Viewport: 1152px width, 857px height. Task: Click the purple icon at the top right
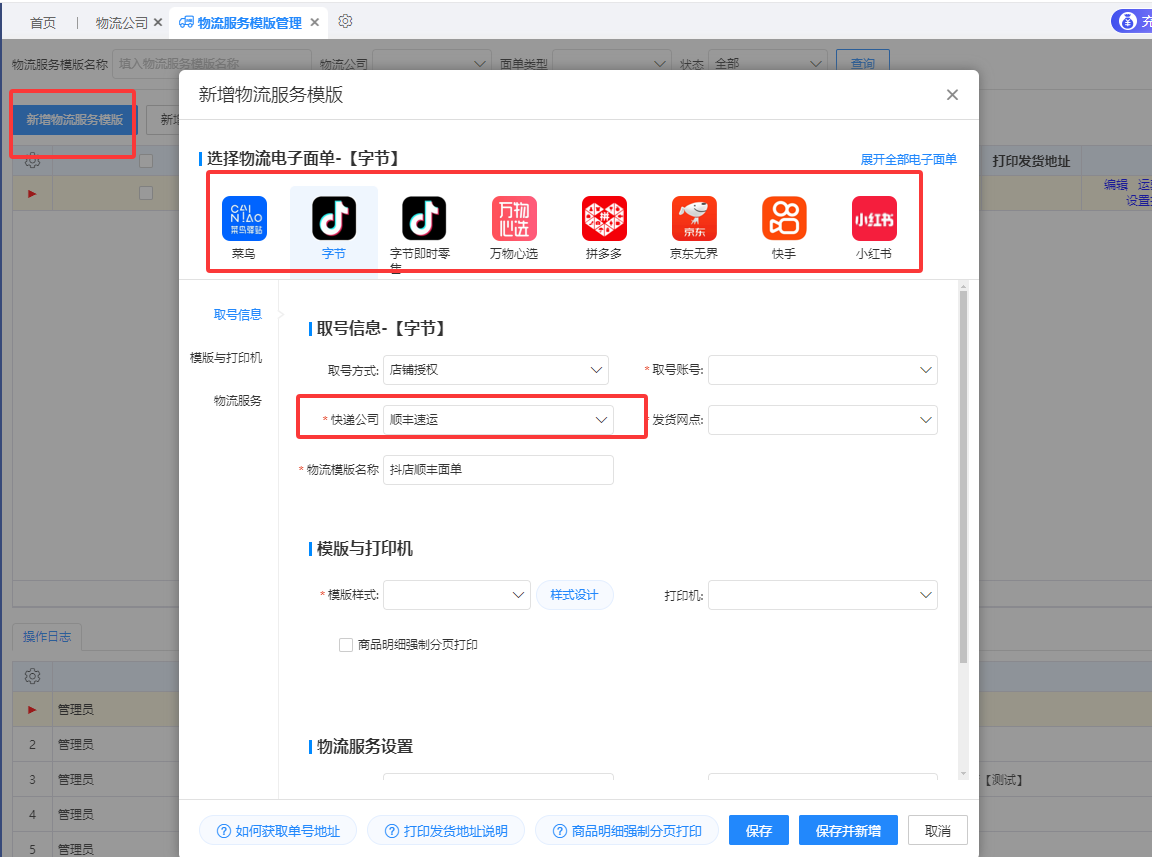point(1127,21)
